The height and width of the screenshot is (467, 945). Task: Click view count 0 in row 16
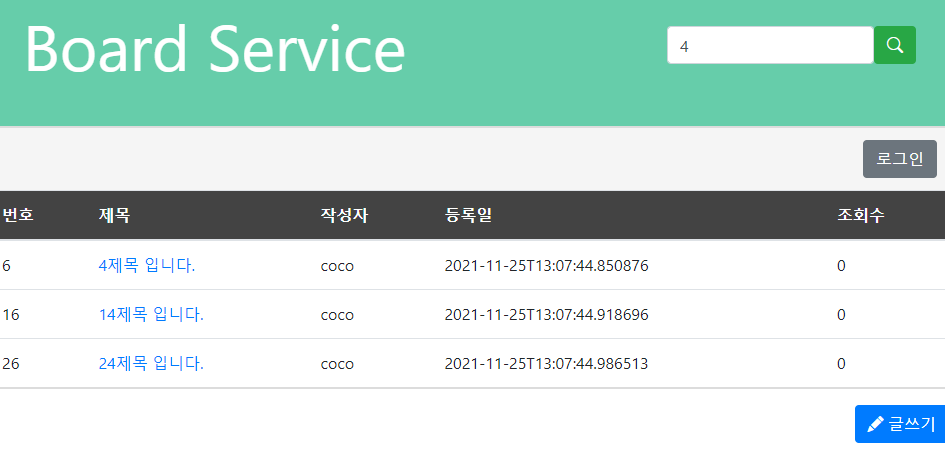click(x=841, y=315)
